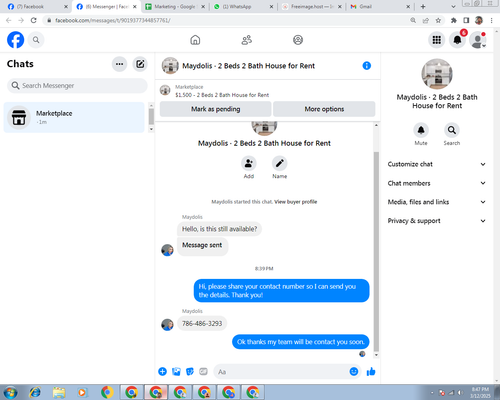Click the Facebook logo
This screenshot has width=500, height=400.
[x=16, y=40]
